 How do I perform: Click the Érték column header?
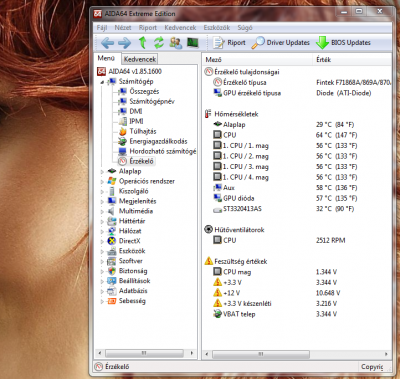click(x=353, y=60)
